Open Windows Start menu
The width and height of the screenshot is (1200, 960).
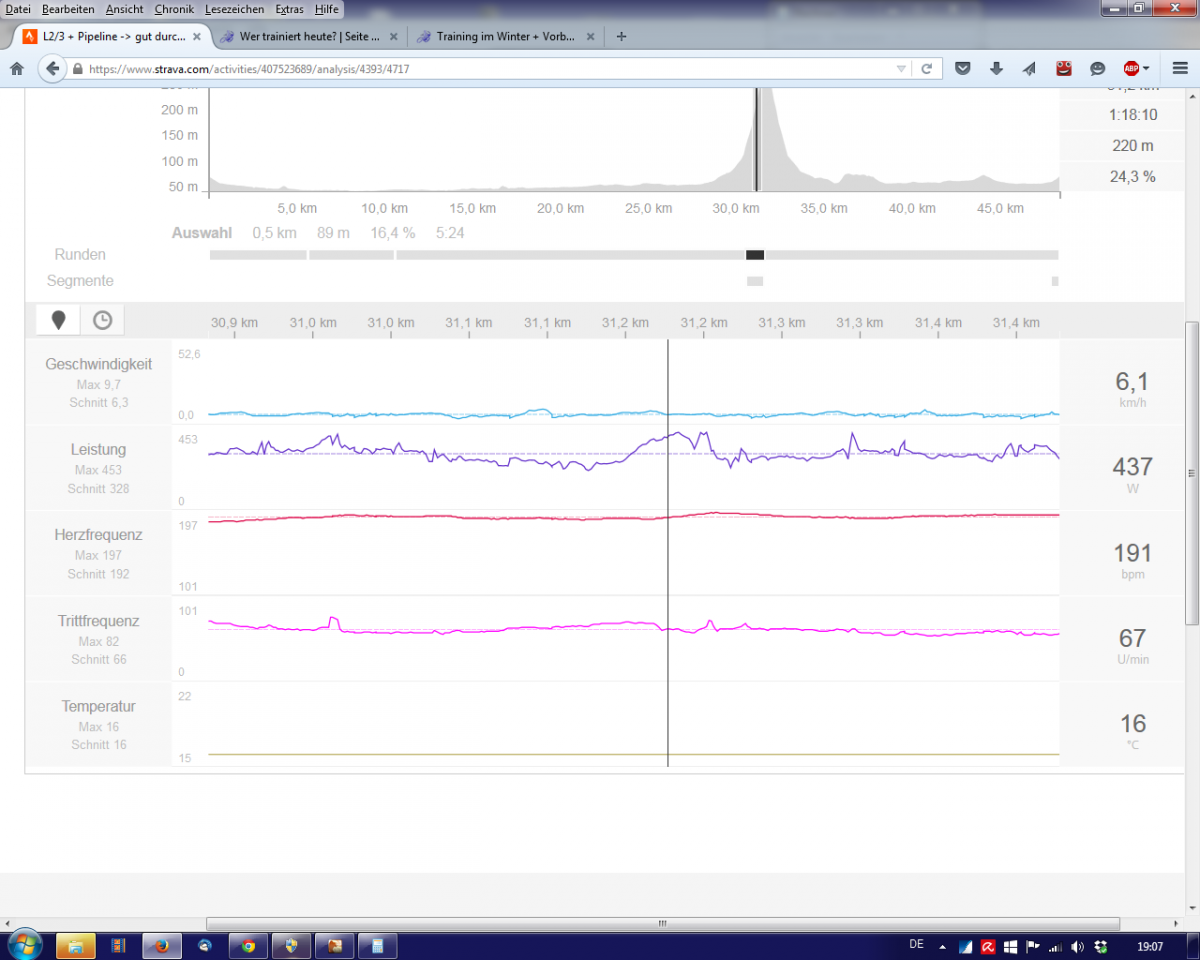click(x=23, y=944)
